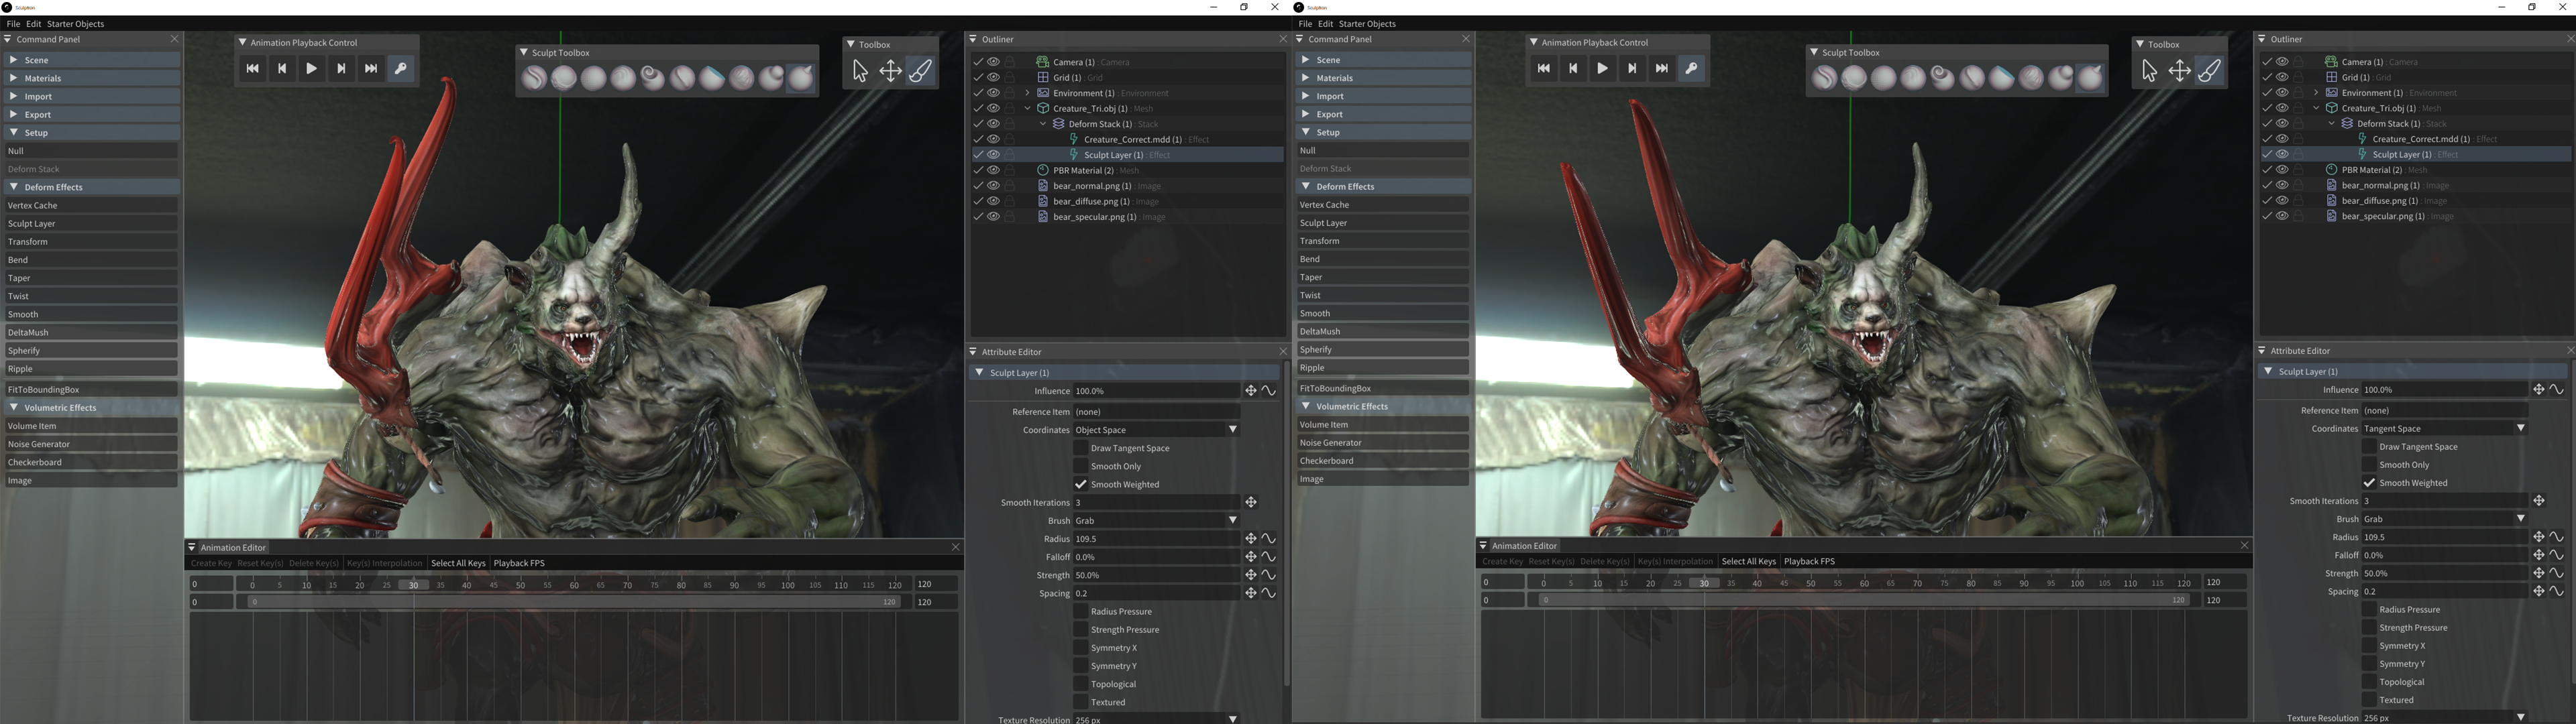This screenshot has width=2576, height=724.
Task: Open the Coordinates dropdown showing Object Space
Action: coord(1156,430)
